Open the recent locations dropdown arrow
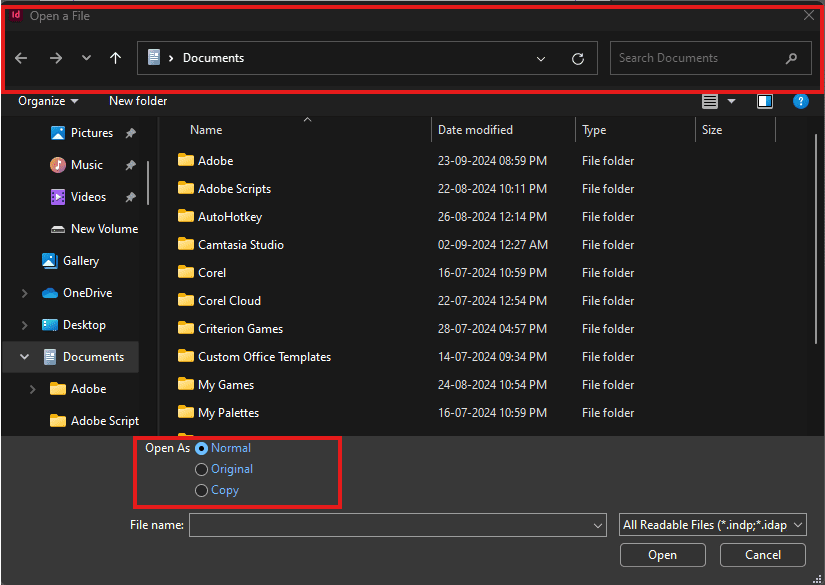The image size is (825, 585). click(86, 58)
